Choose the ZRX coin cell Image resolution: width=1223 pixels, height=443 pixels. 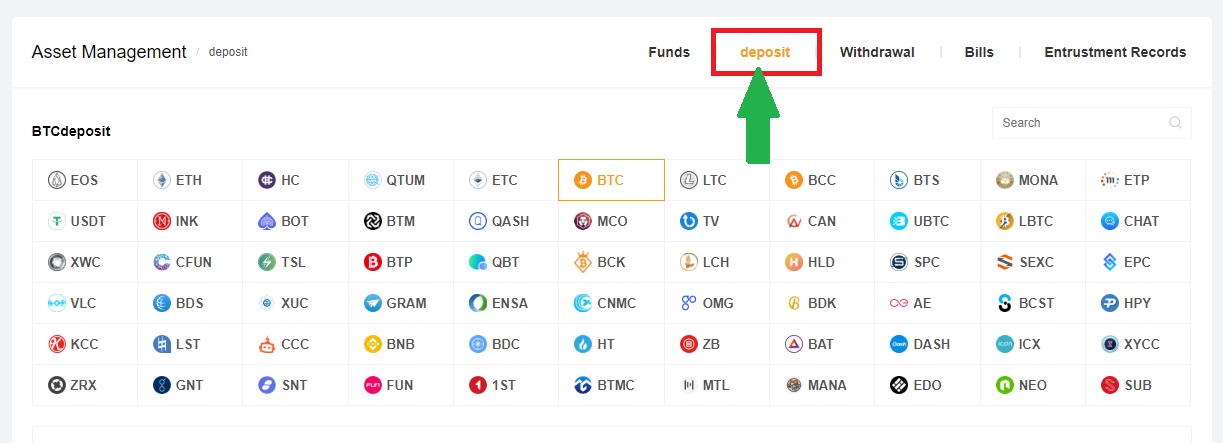[x=85, y=385]
